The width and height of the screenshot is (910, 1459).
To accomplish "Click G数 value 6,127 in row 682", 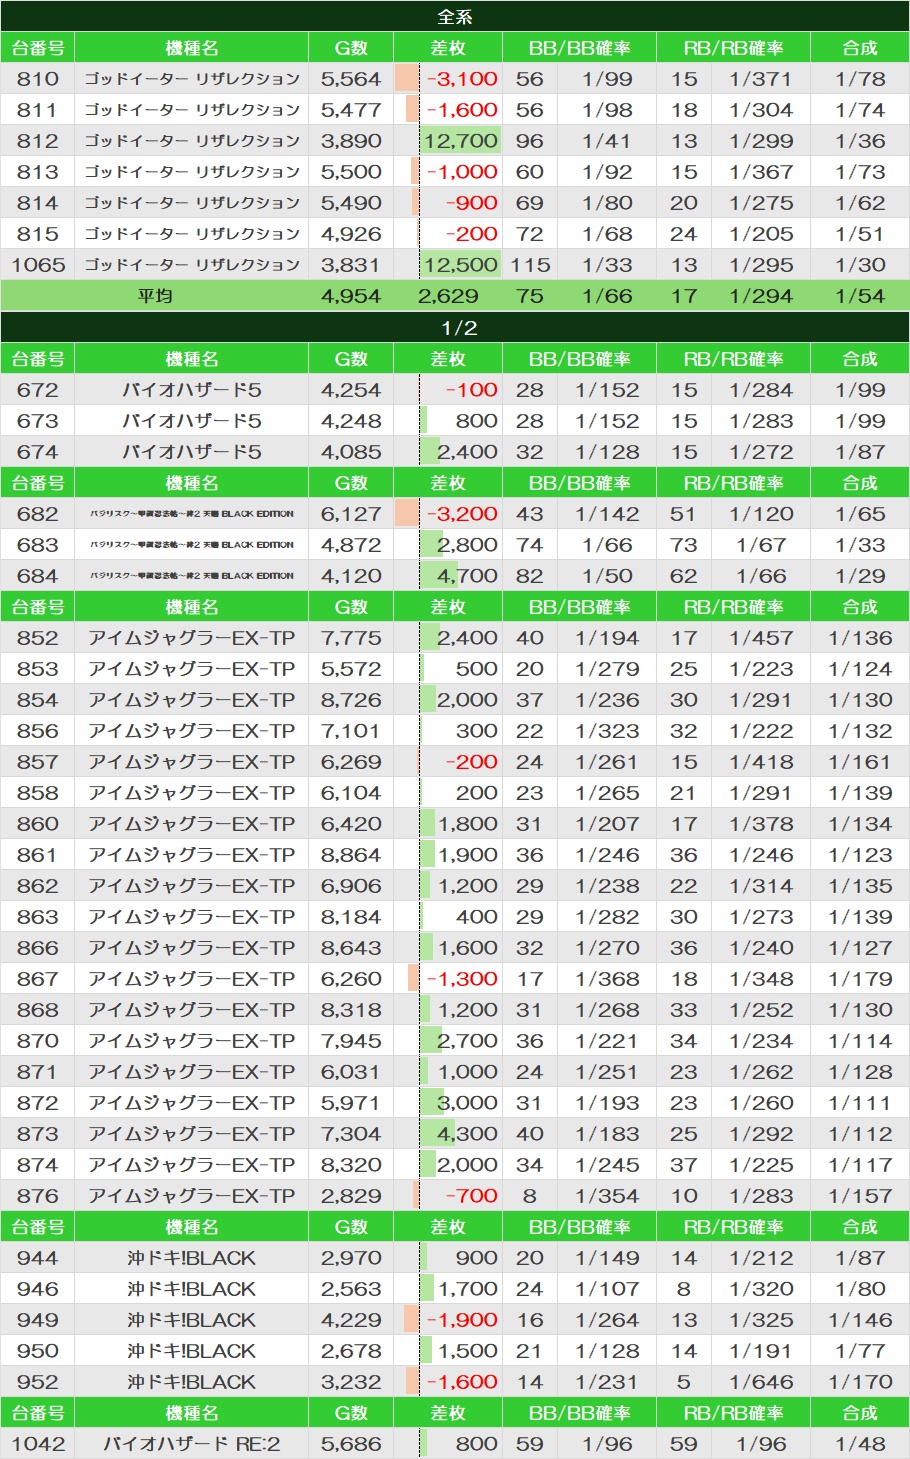I will (351, 514).
